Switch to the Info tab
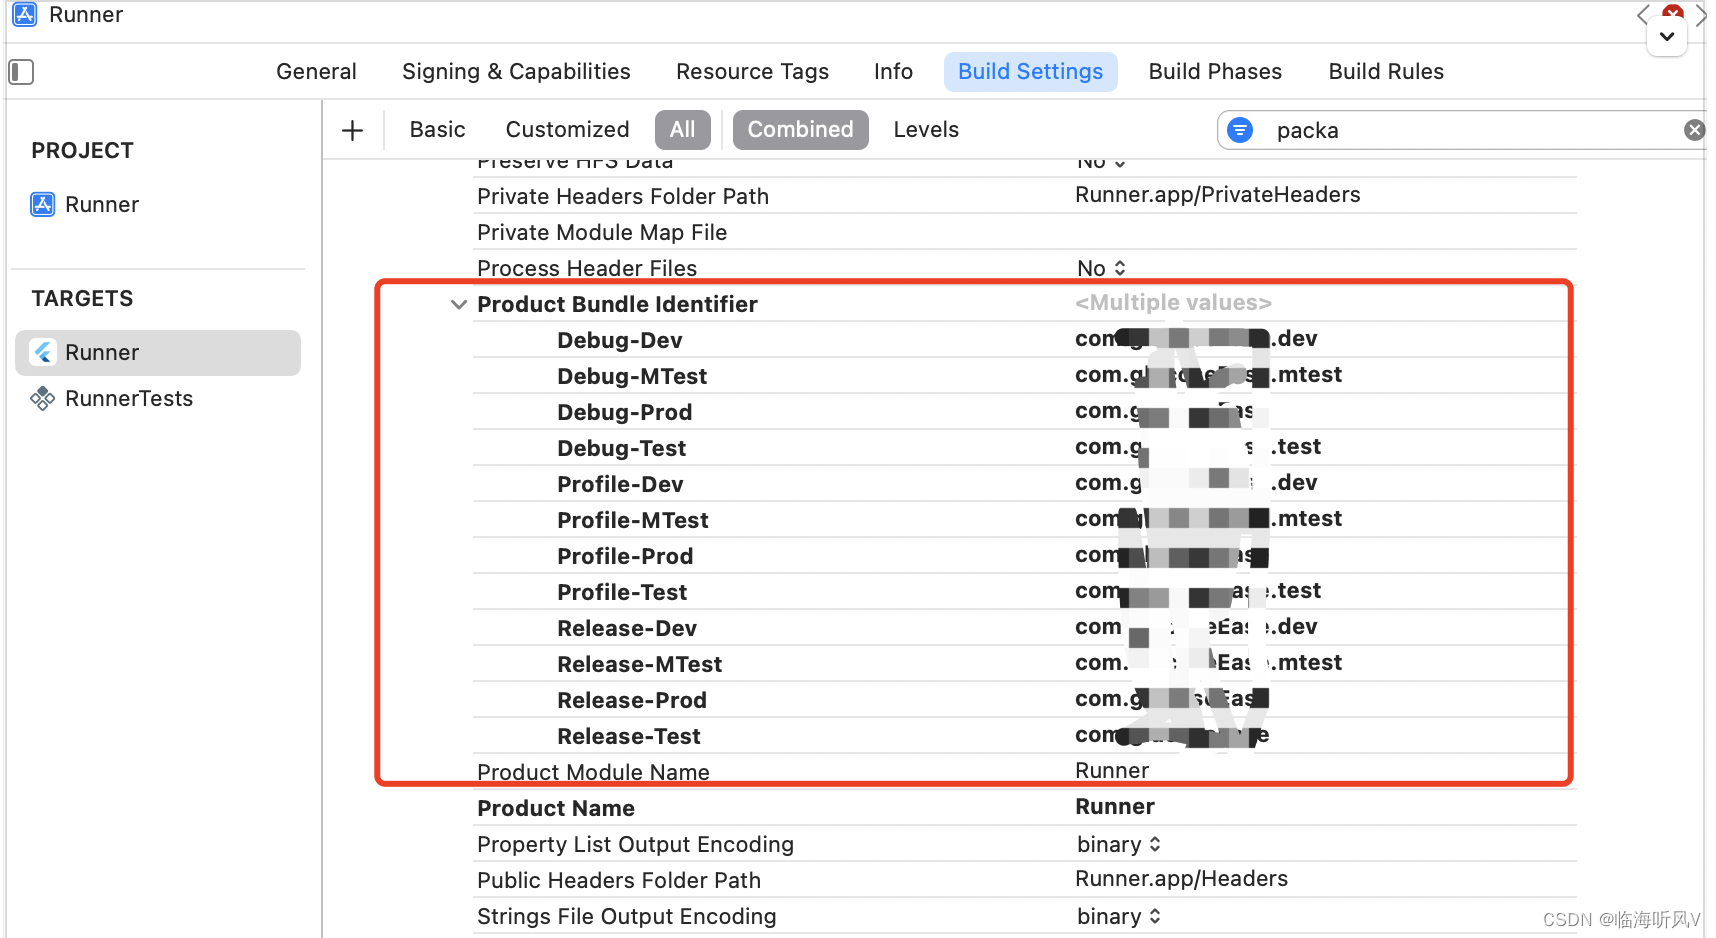Image resolution: width=1716 pixels, height=938 pixels. (x=893, y=72)
